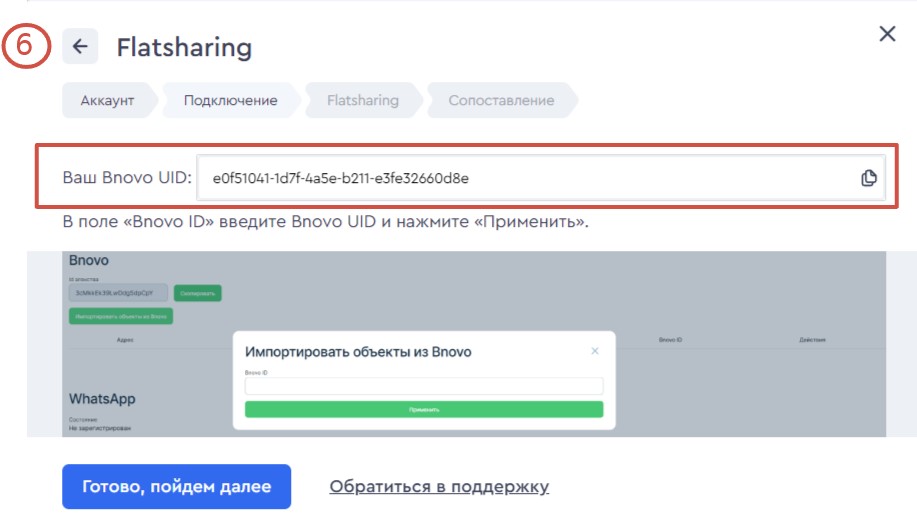The image size is (917, 529).
Task: Click the back arrow next to Flatsharing
Action: [x=80, y=46]
